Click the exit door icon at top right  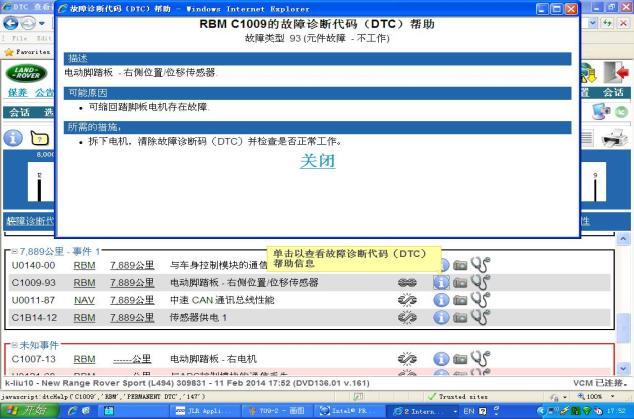pyautogui.click(x=617, y=72)
